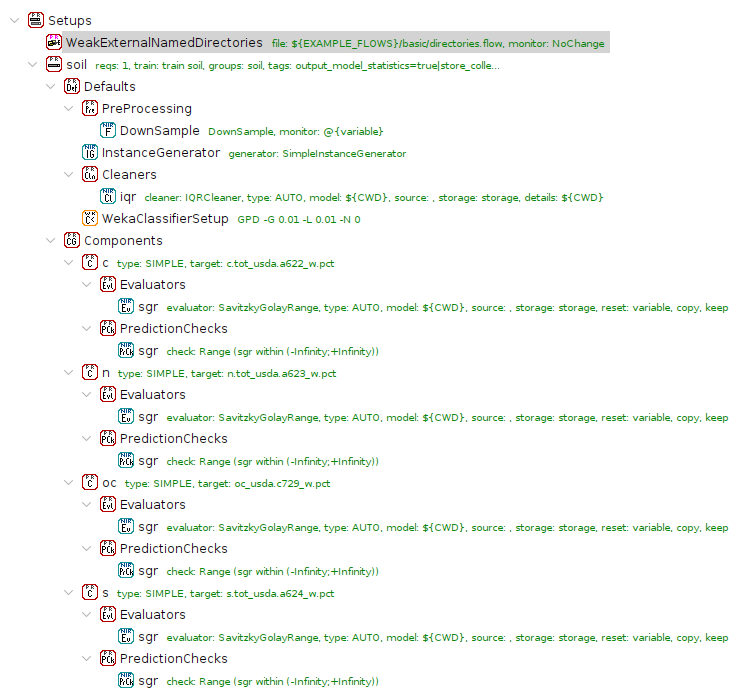The width and height of the screenshot is (740, 700).
Task: Select the WekaClassifierSetup label
Action: (165, 219)
